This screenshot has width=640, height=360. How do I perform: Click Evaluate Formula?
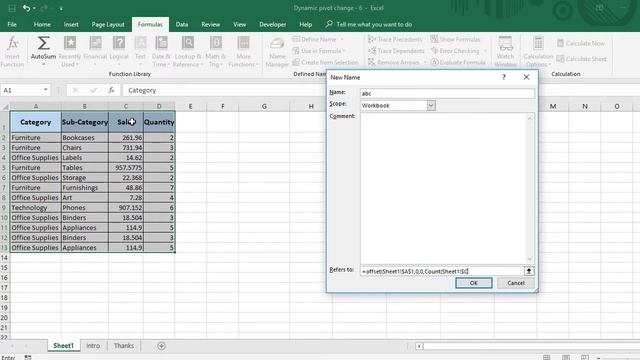pyautogui.click(x=458, y=62)
